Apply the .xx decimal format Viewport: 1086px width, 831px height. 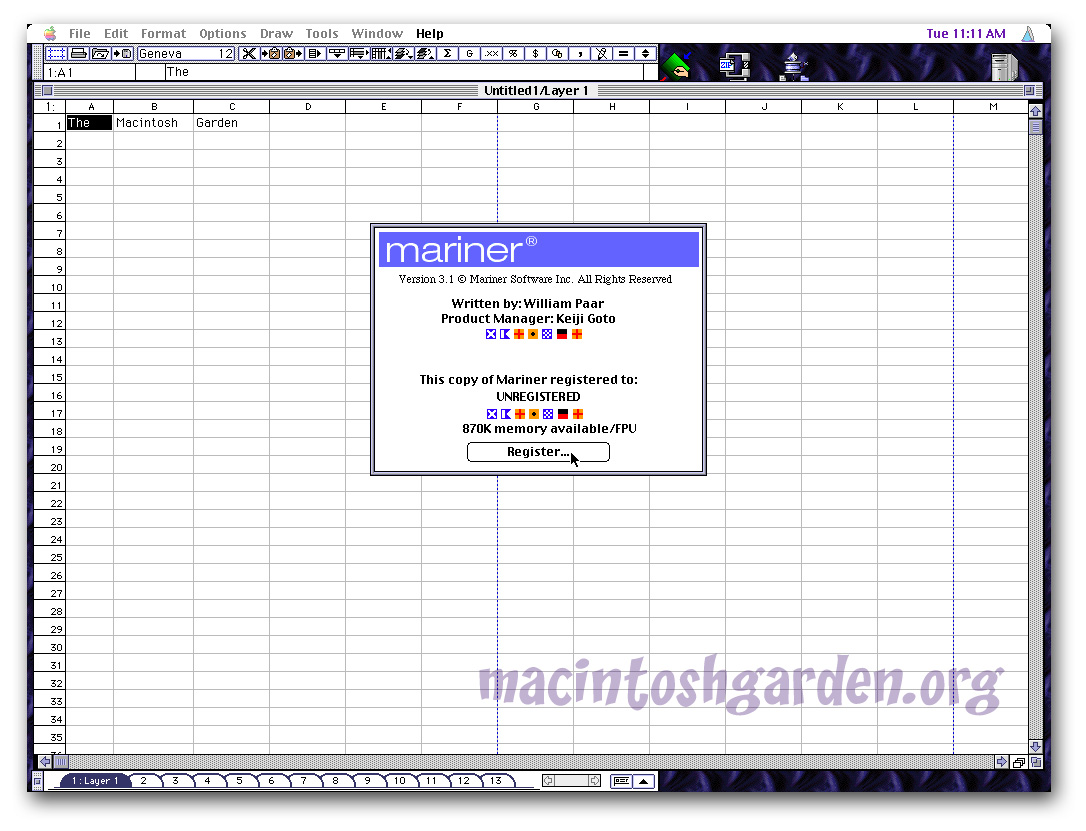(492, 53)
